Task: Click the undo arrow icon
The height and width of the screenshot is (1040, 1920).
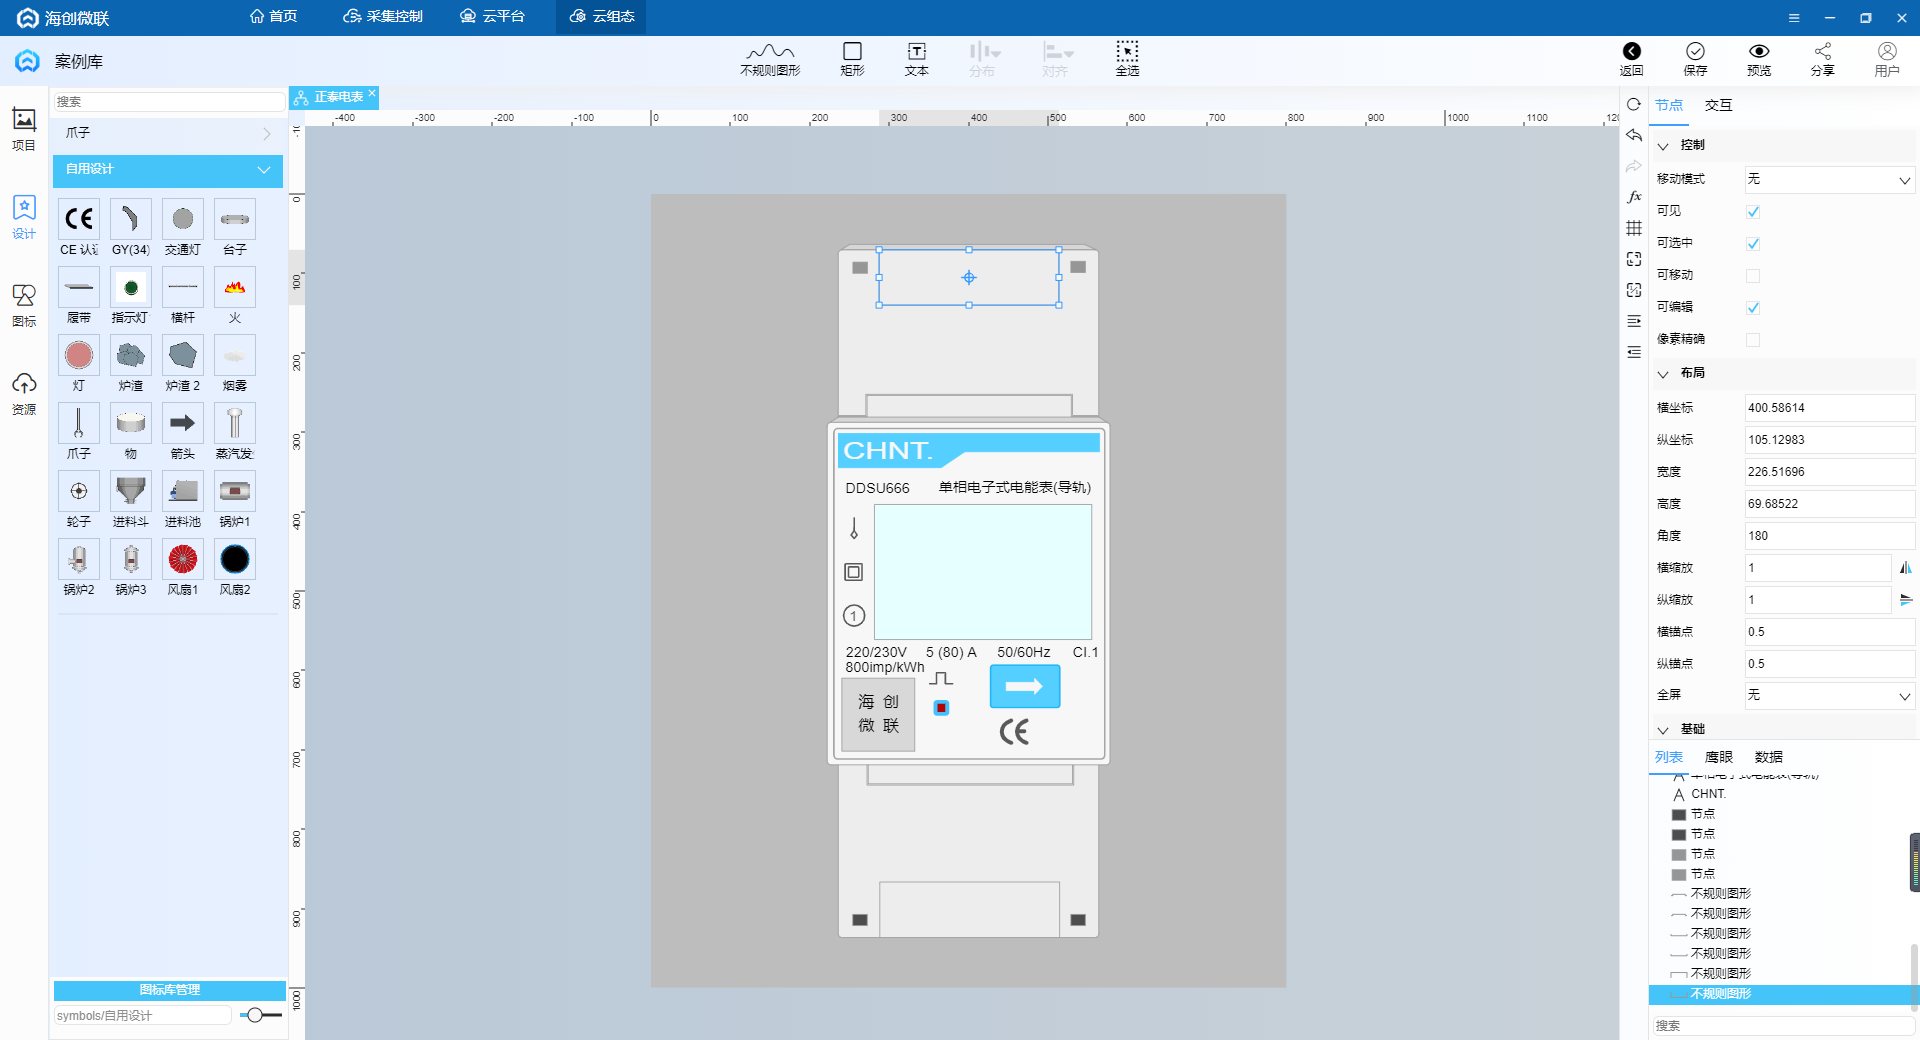Action: (x=1634, y=135)
